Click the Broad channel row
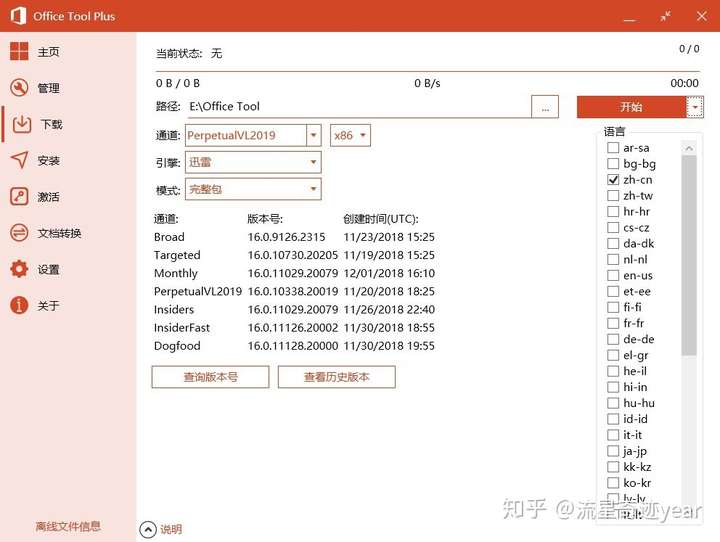Image resolution: width=720 pixels, height=542 pixels. [x=294, y=237]
